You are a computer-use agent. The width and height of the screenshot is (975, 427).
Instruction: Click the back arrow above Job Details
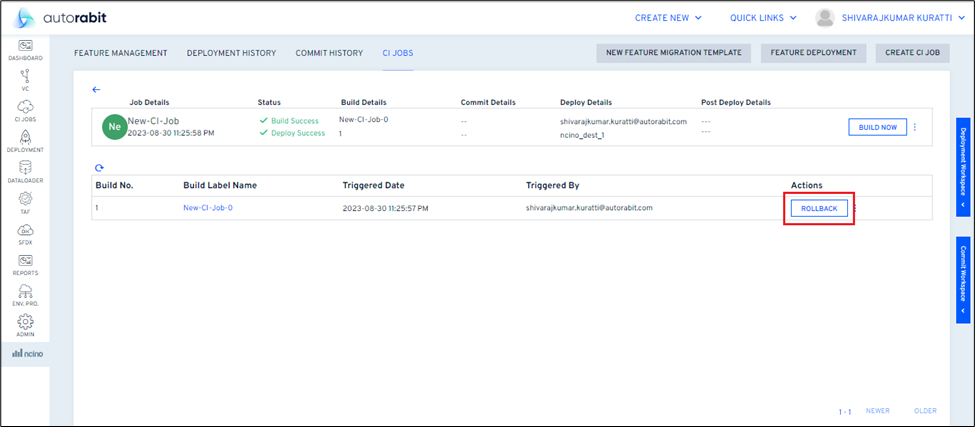96,89
